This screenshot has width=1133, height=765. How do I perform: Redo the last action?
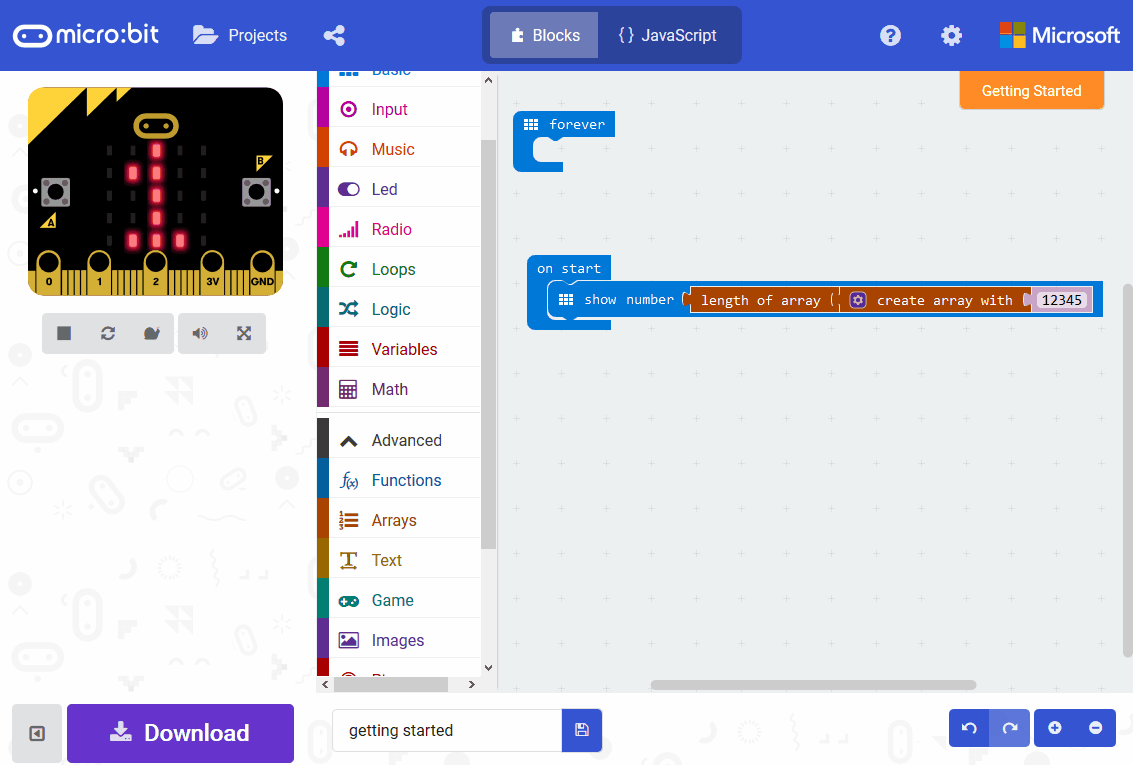(1009, 728)
